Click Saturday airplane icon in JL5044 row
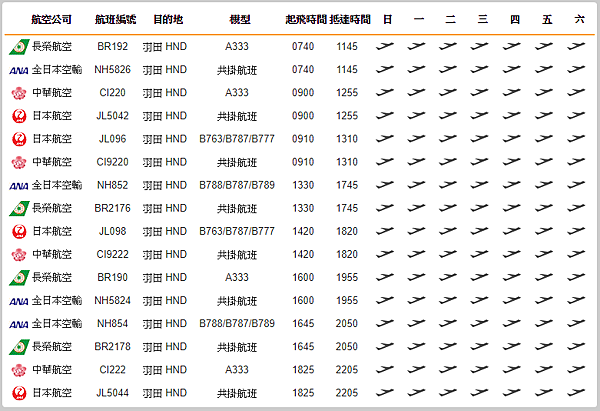The image size is (600, 411). click(576, 393)
